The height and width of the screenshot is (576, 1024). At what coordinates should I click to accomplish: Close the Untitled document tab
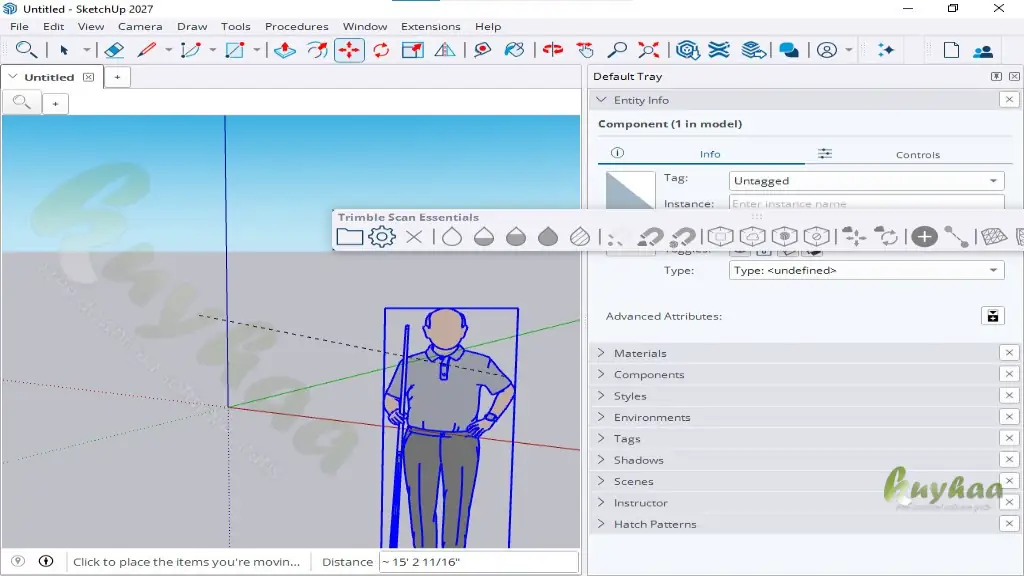pyautogui.click(x=88, y=77)
